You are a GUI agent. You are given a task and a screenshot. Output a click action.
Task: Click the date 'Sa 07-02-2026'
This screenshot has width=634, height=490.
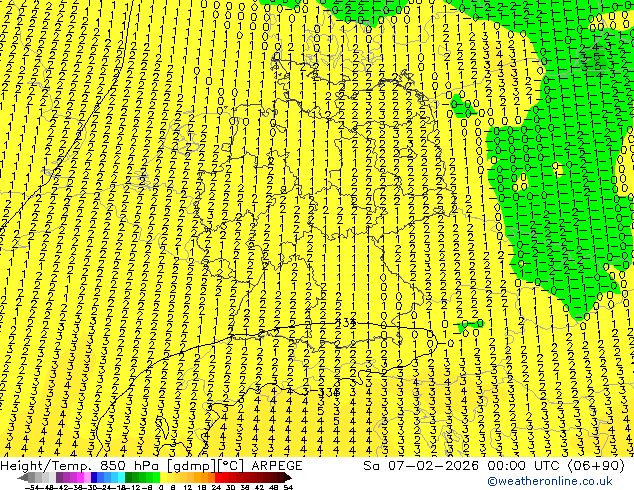[x=421, y=466]
